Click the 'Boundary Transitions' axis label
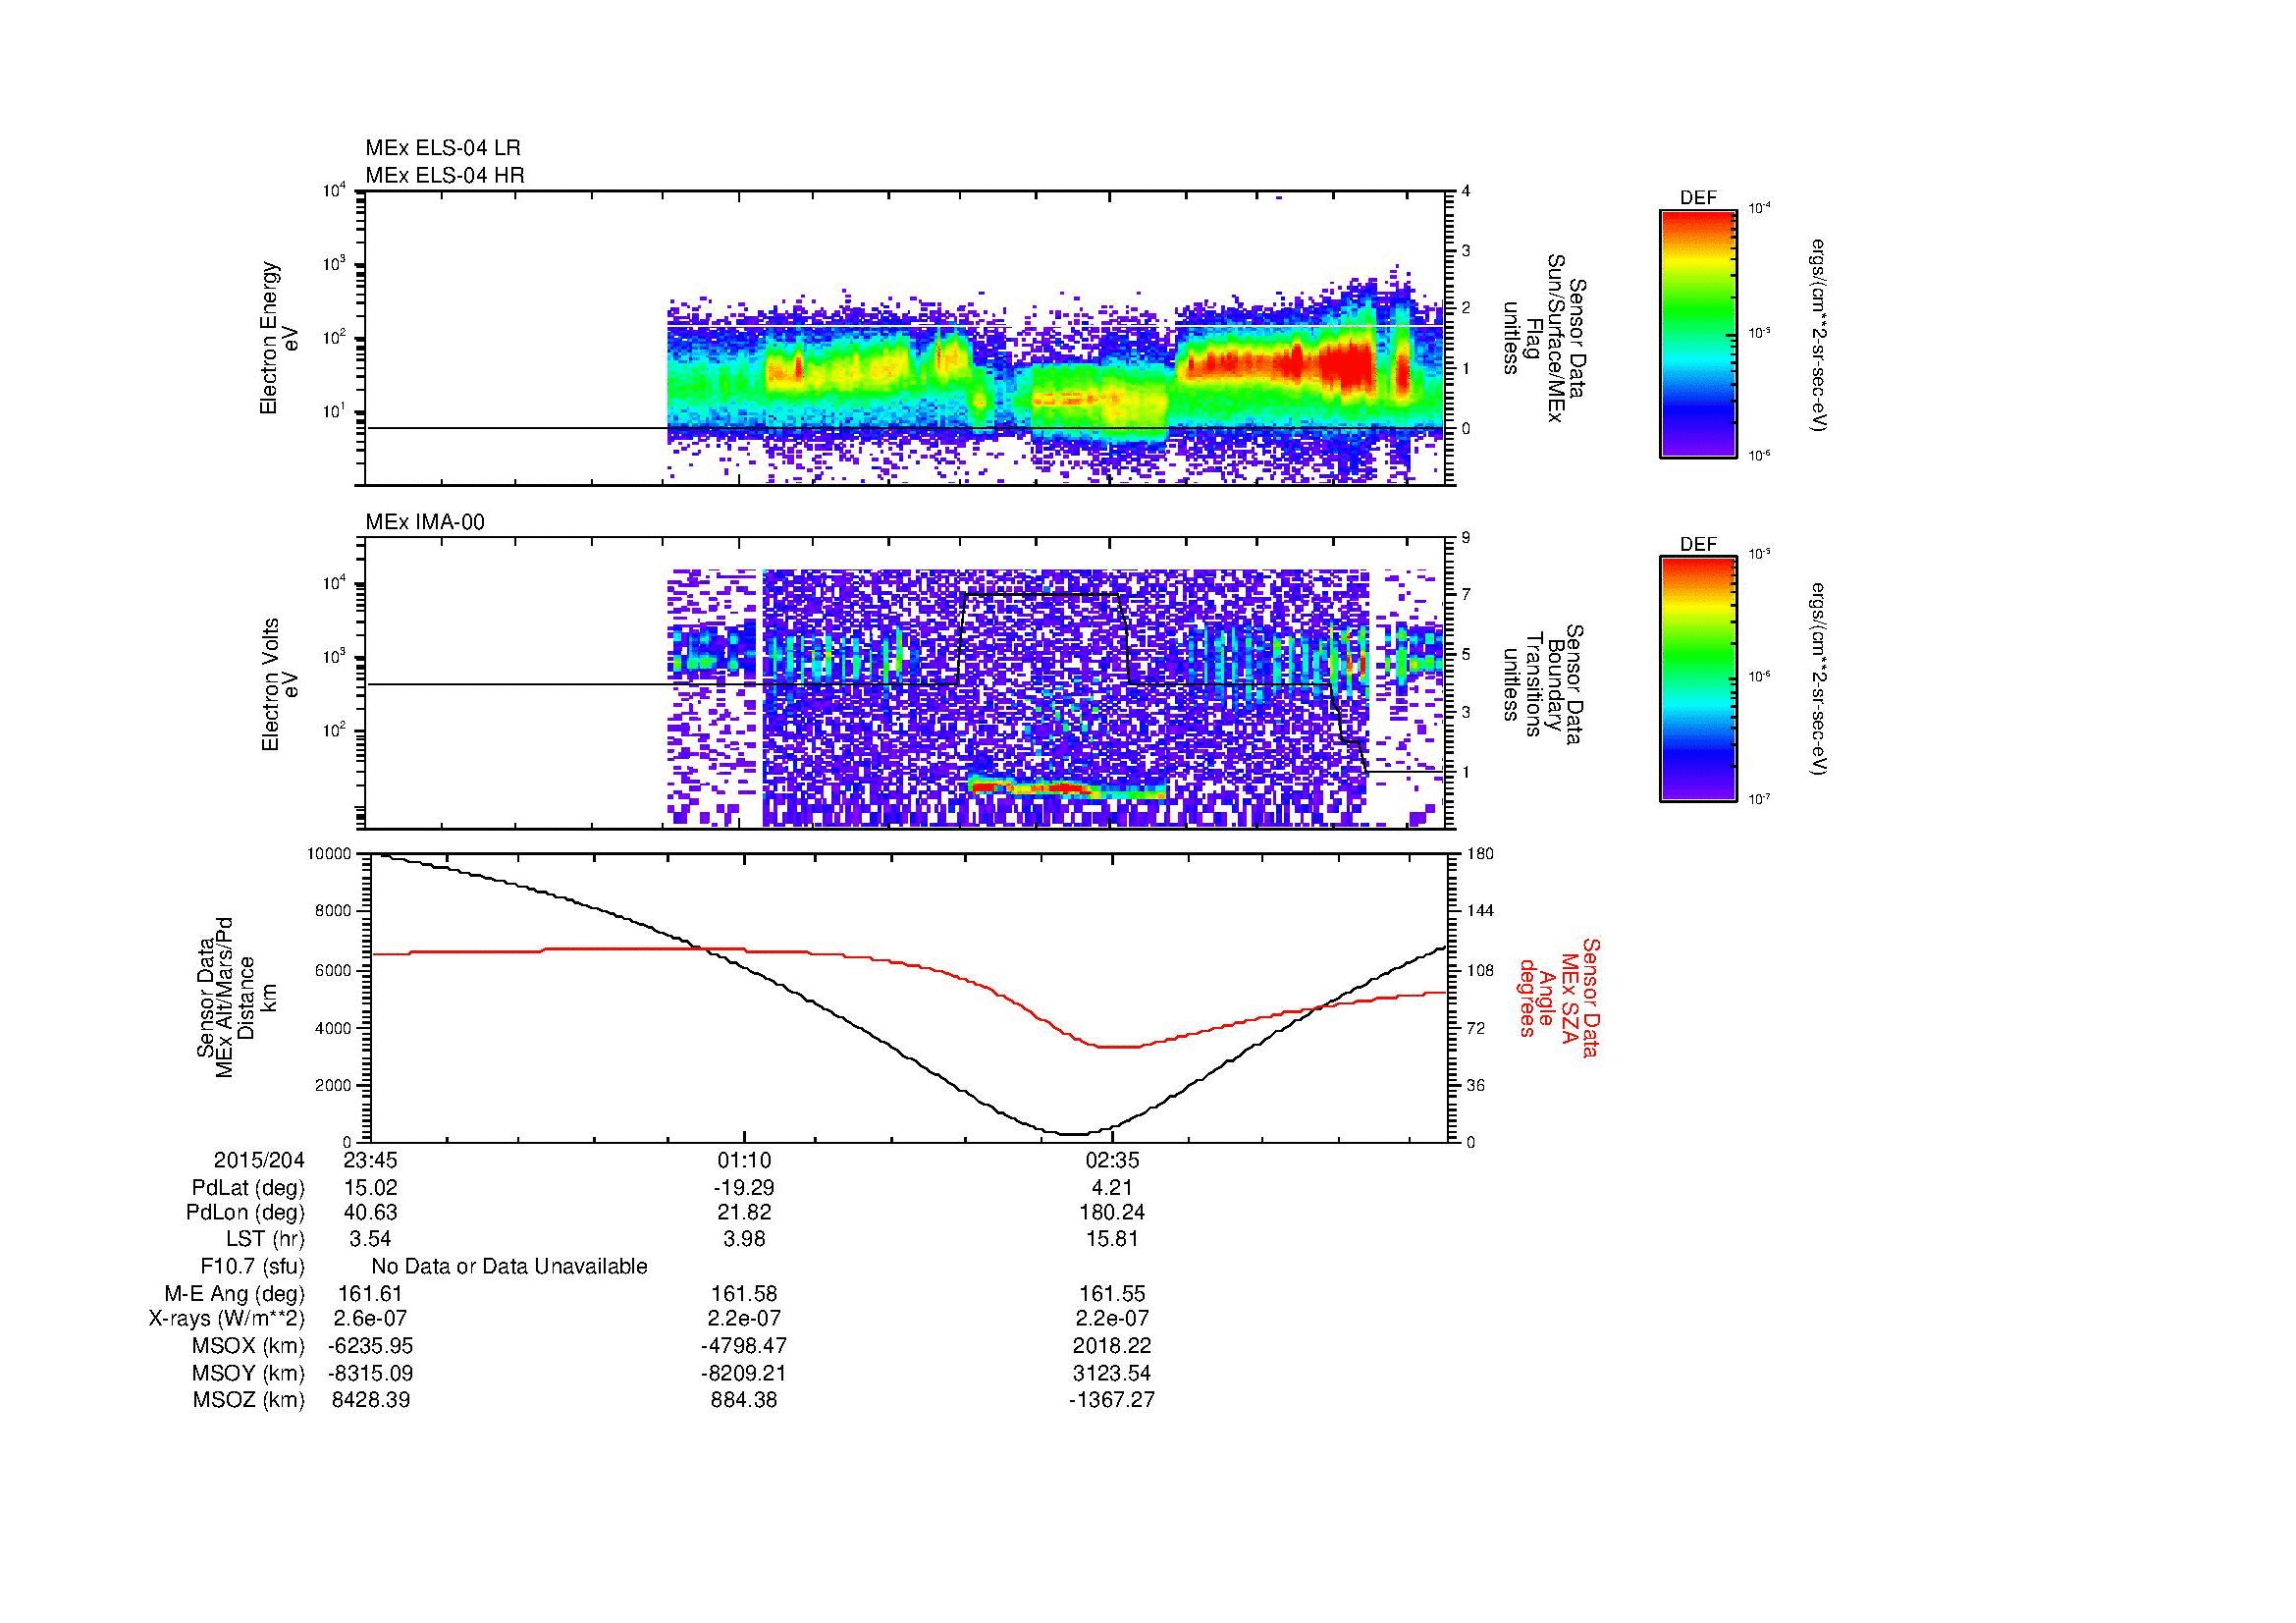Image resolution: width=2296 pixels, height=1623 pixels. 1544,685
